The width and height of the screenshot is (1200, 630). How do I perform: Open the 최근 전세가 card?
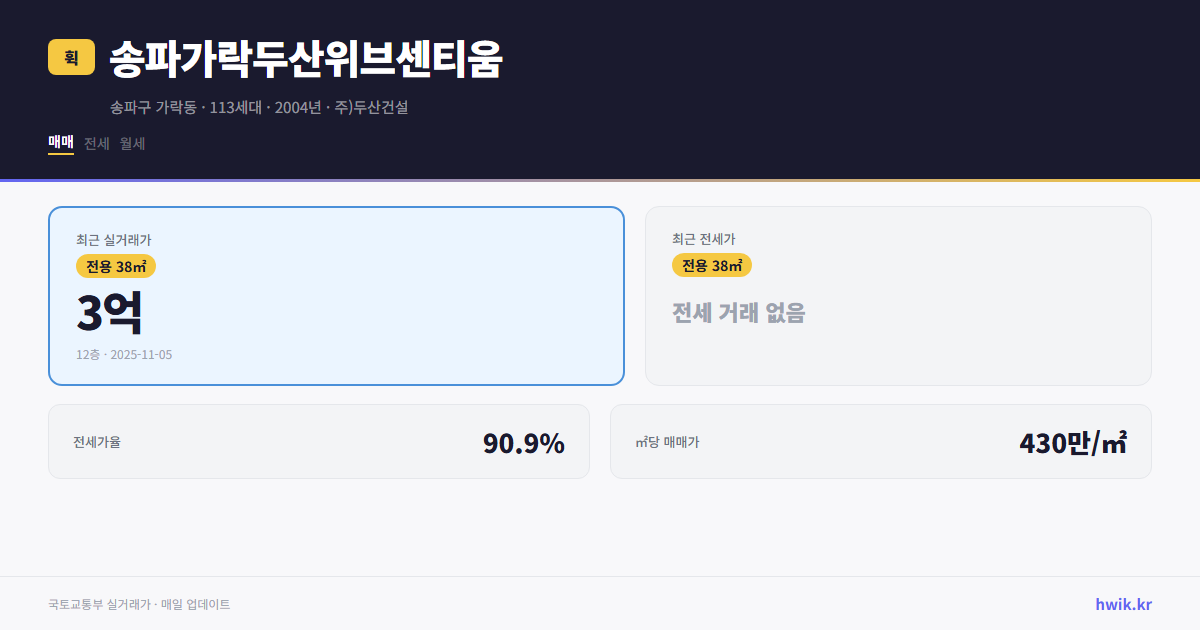pyautogui.click(x=898, y=295)
